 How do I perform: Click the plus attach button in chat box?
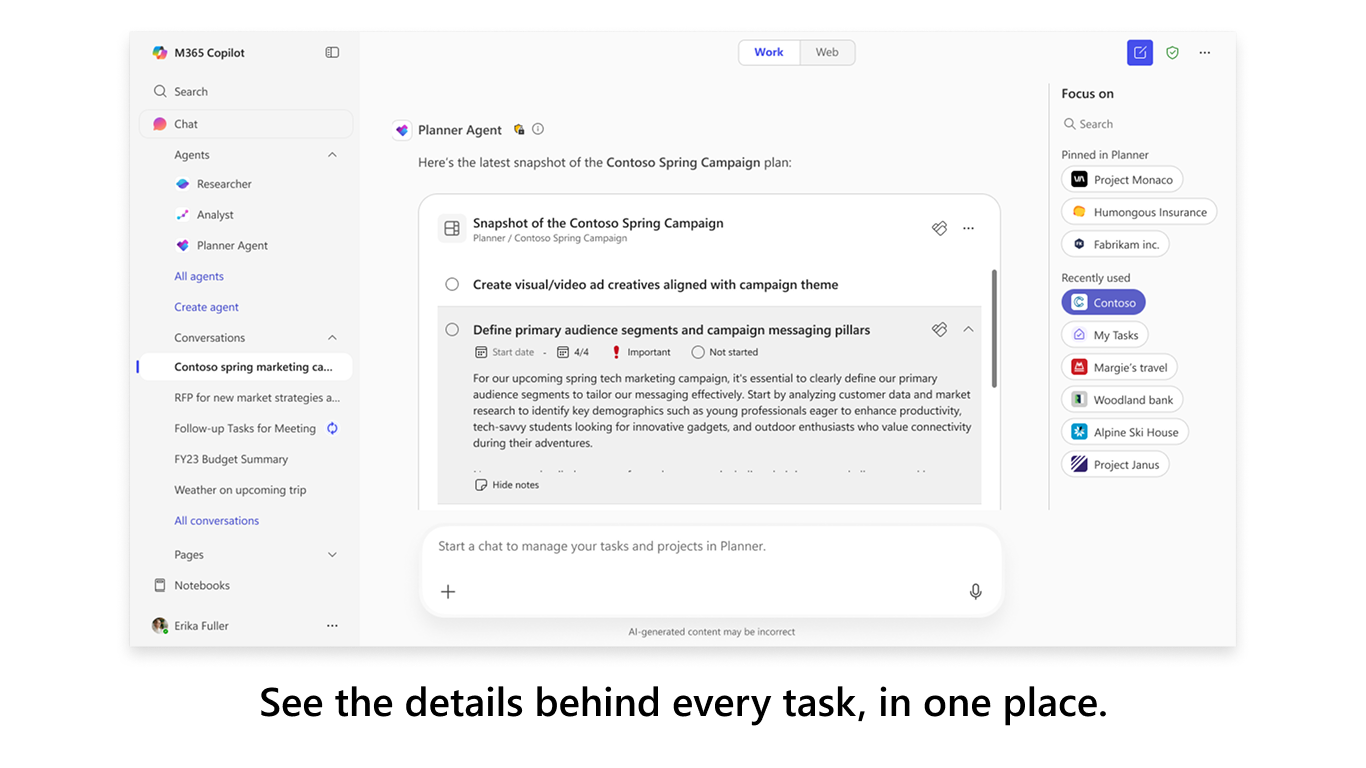tap(448, 592)
